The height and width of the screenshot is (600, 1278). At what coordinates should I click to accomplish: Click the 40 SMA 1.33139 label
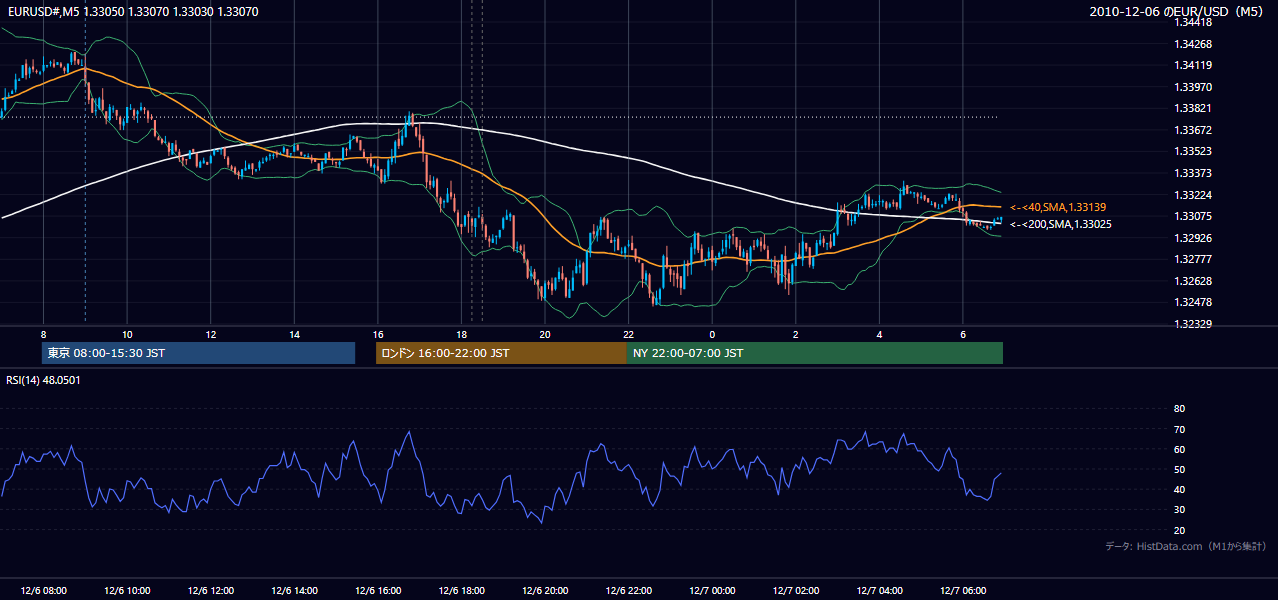click(x=1058, y=207)
